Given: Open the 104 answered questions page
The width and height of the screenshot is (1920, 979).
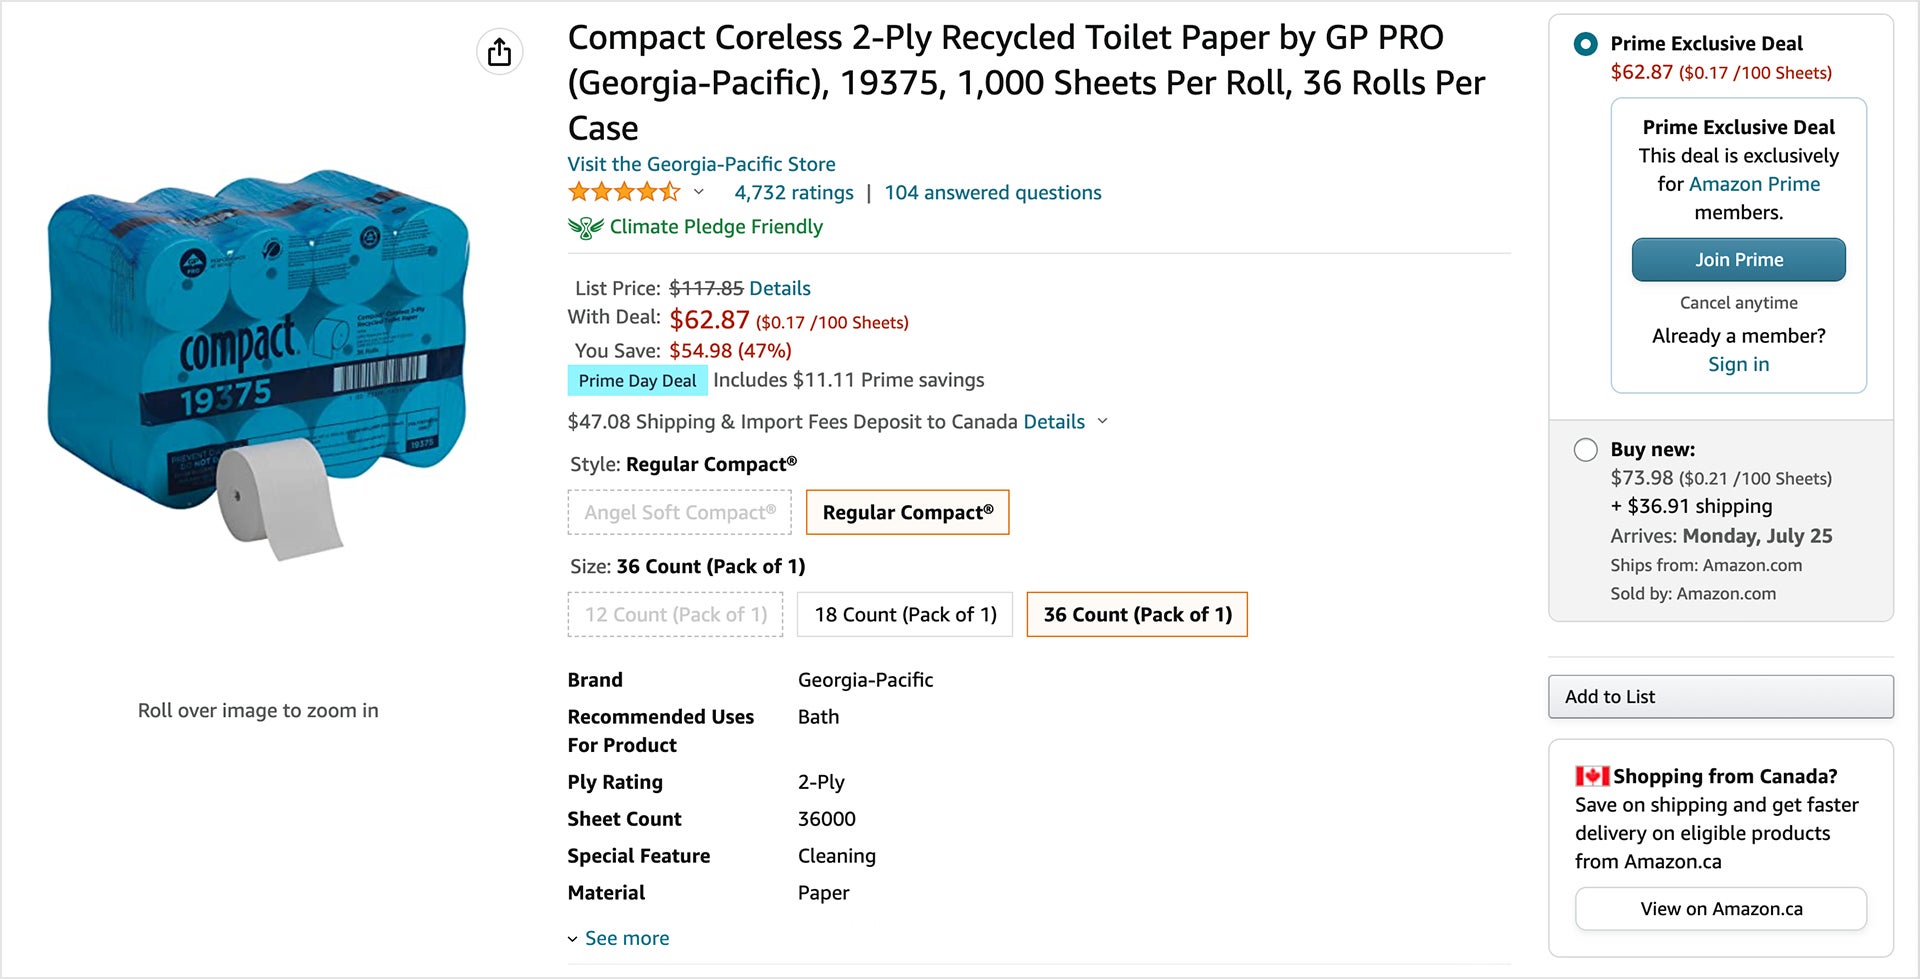Looking at the screenshot, I should pyautogui.click(x=992, y=192).
